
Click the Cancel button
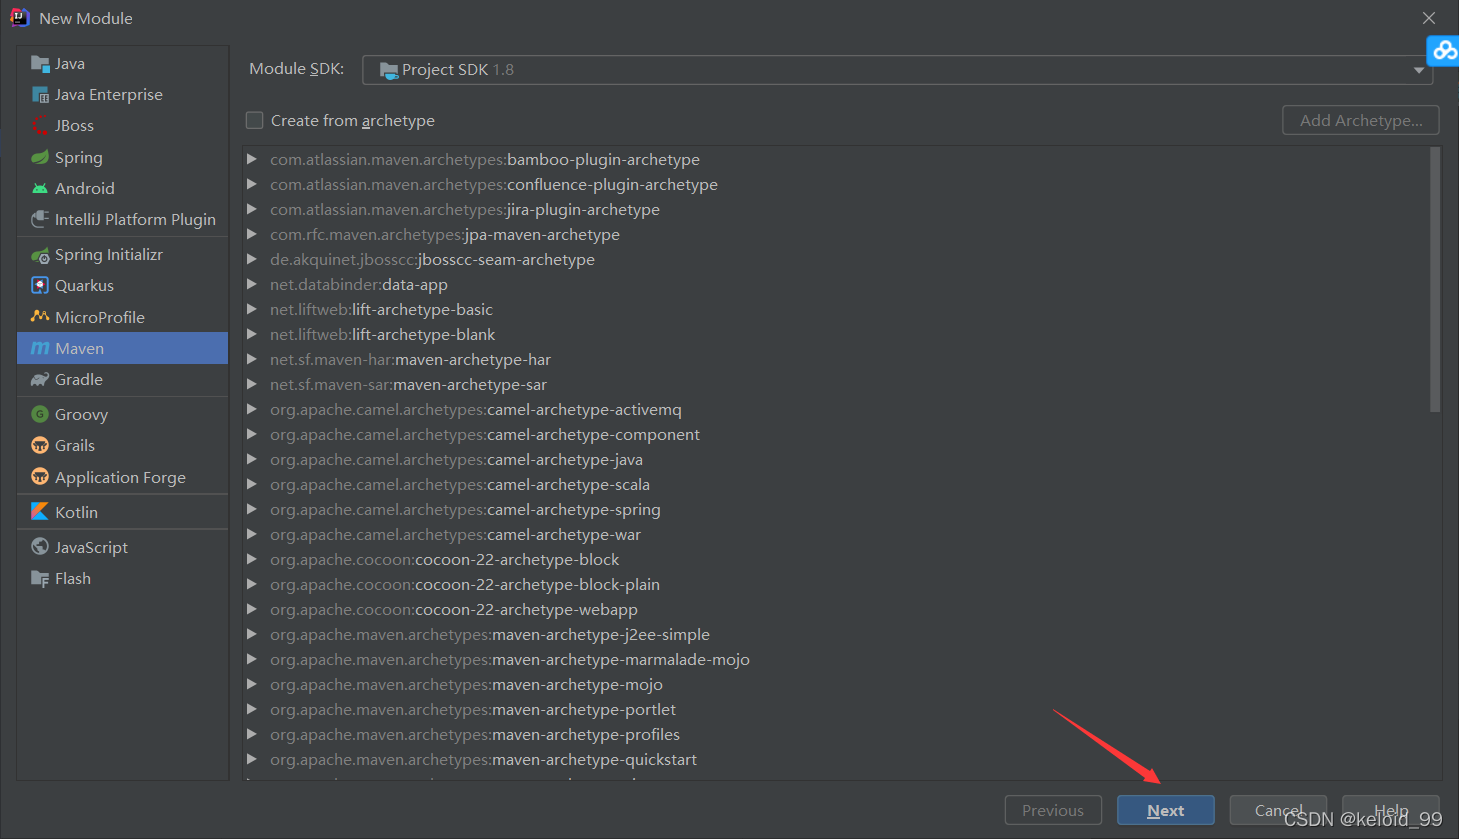(x=1278, y=811)
